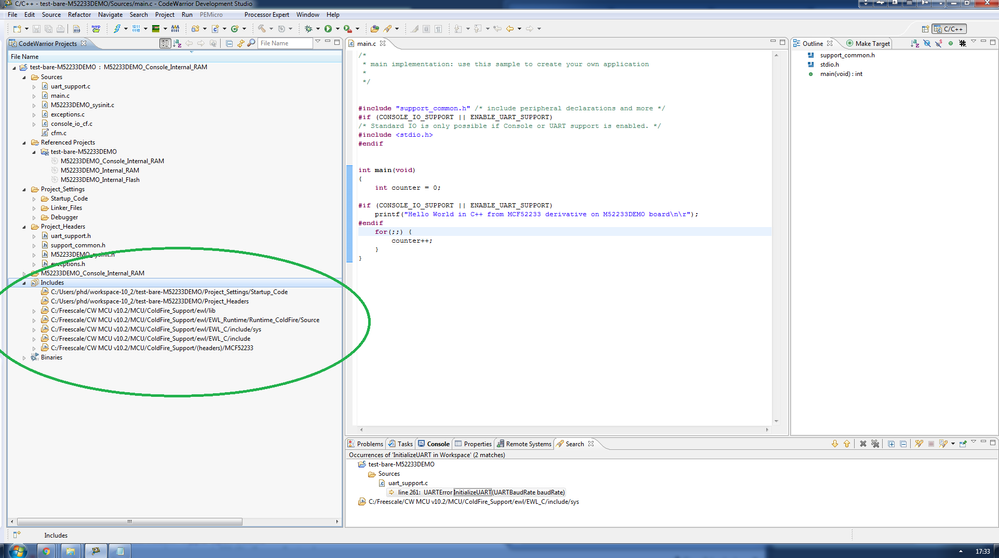Open the Refactor menu
Image resolution: width=999 pixels, height=558 pixels.
tap(79, 14)
